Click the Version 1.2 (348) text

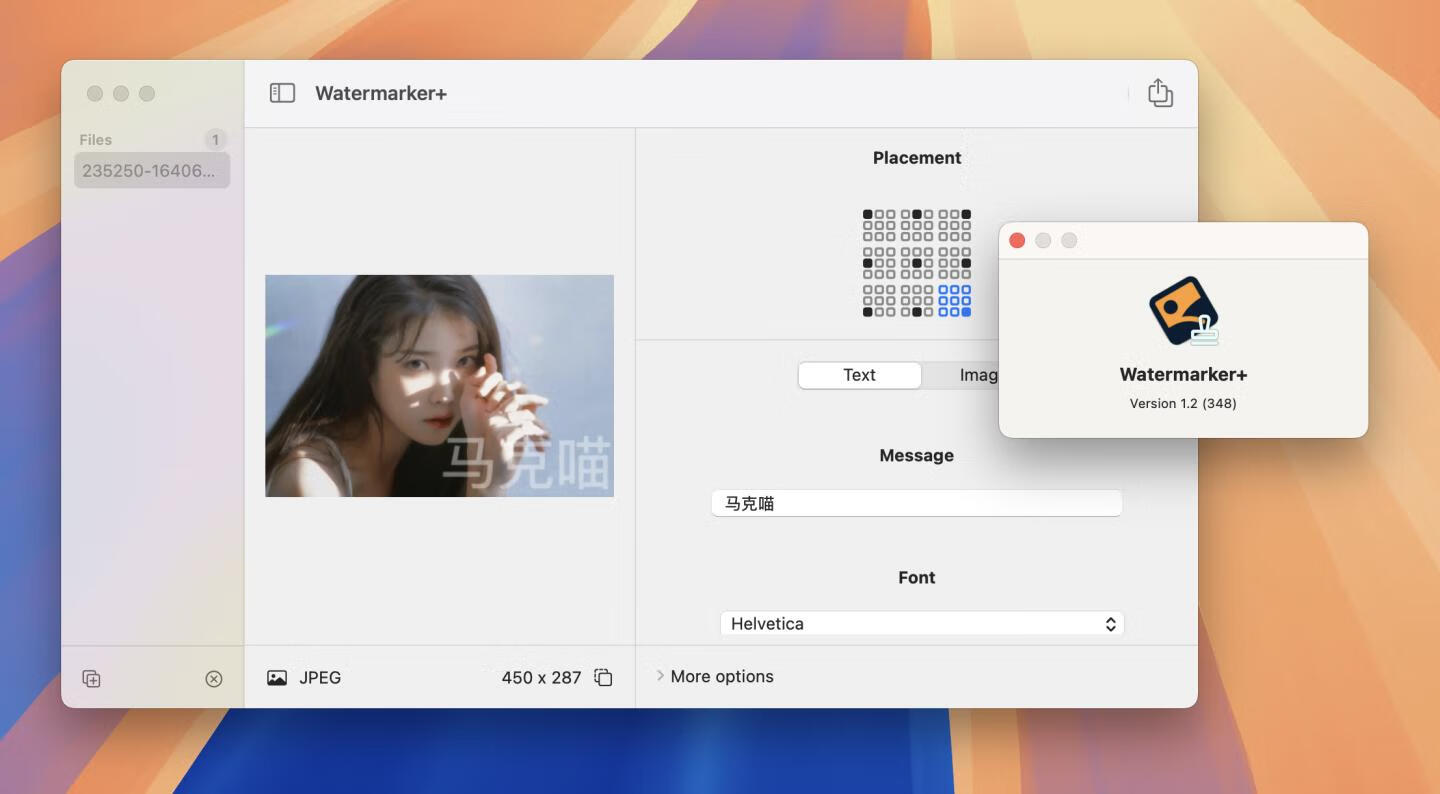coord(1183,404)
